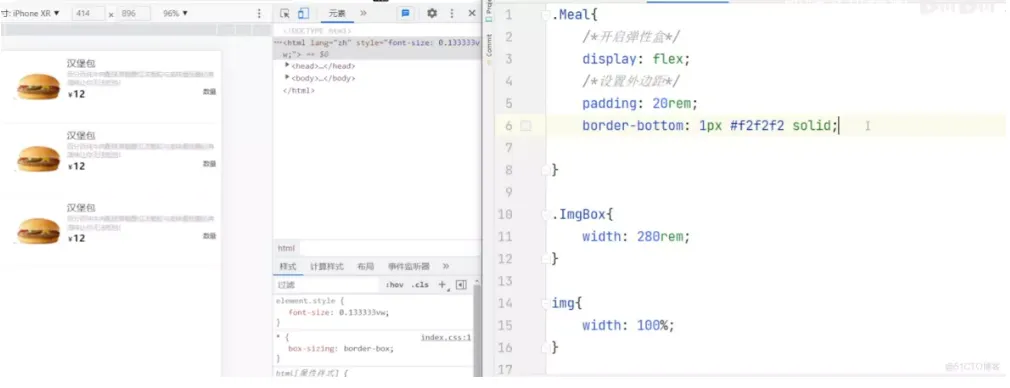
Task: Switch to the 样式 (Styles) tab
Action: click(287, 266)
